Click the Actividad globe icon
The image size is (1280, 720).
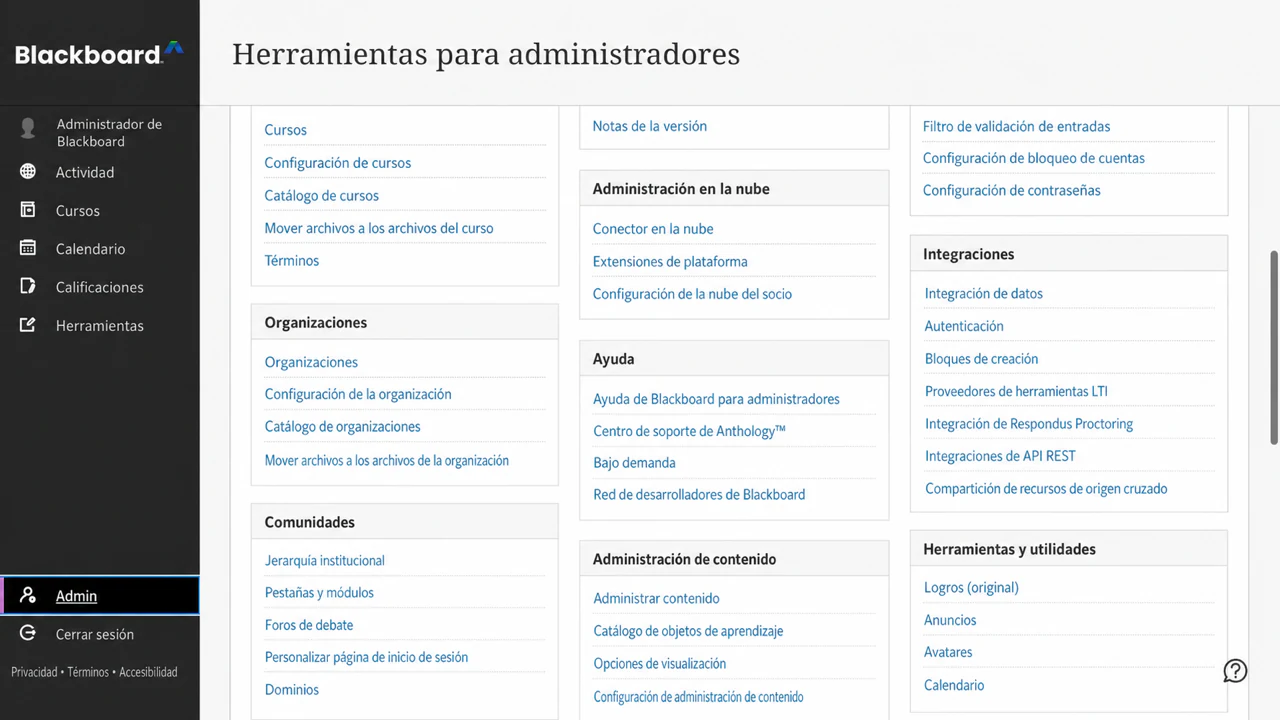tap(28, 171)
